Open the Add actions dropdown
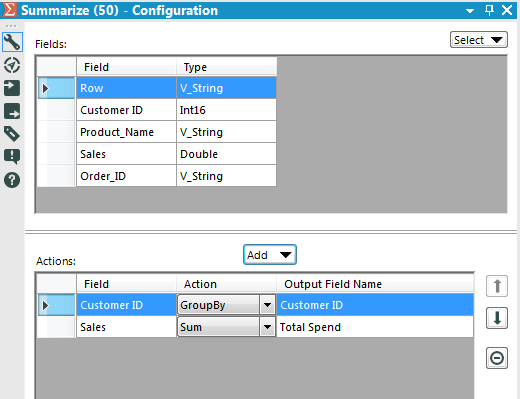 click(270, 255)
